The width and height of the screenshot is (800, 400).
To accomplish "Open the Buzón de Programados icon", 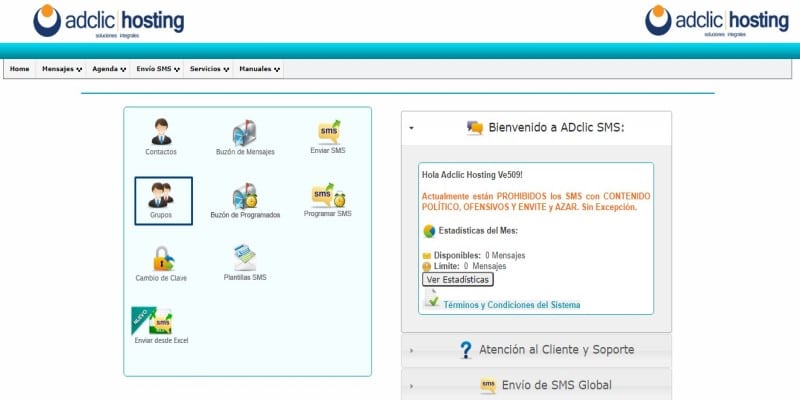I will click(245, 196).
